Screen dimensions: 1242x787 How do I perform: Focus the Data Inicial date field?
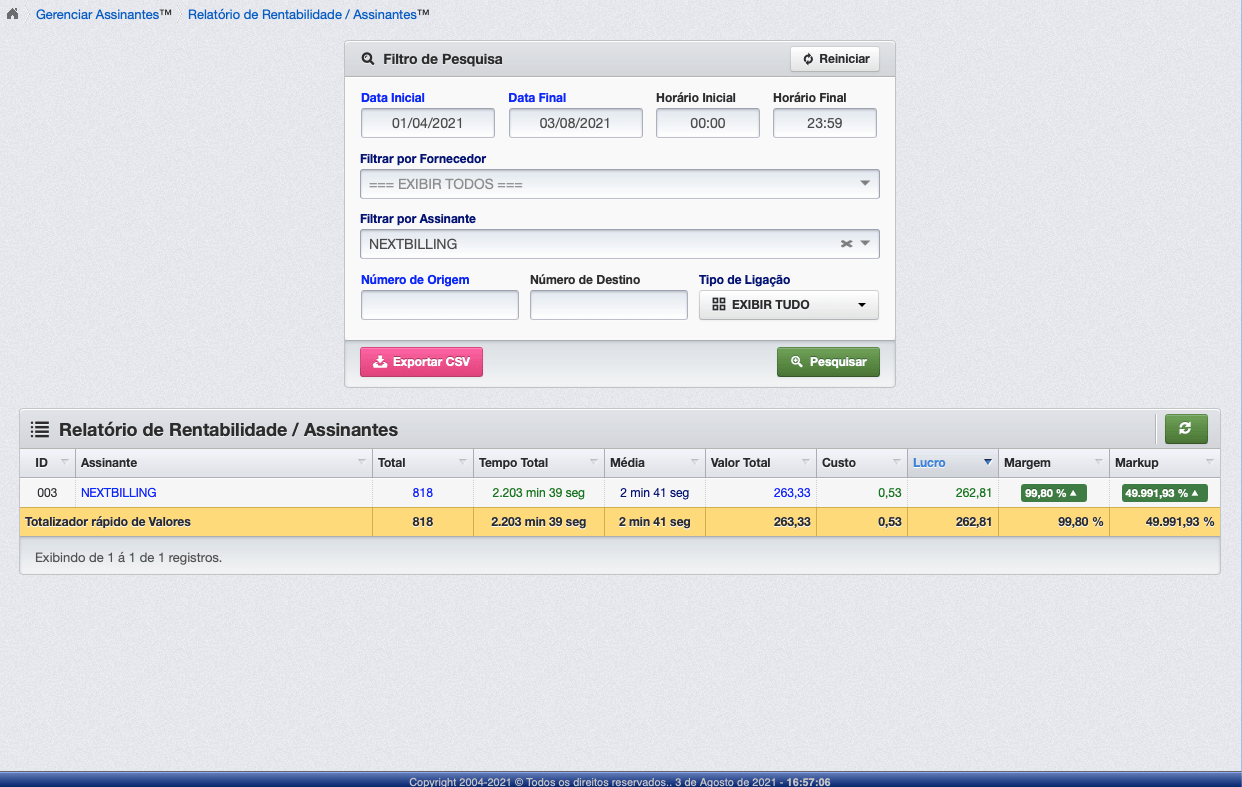click(x=428, y=123)
